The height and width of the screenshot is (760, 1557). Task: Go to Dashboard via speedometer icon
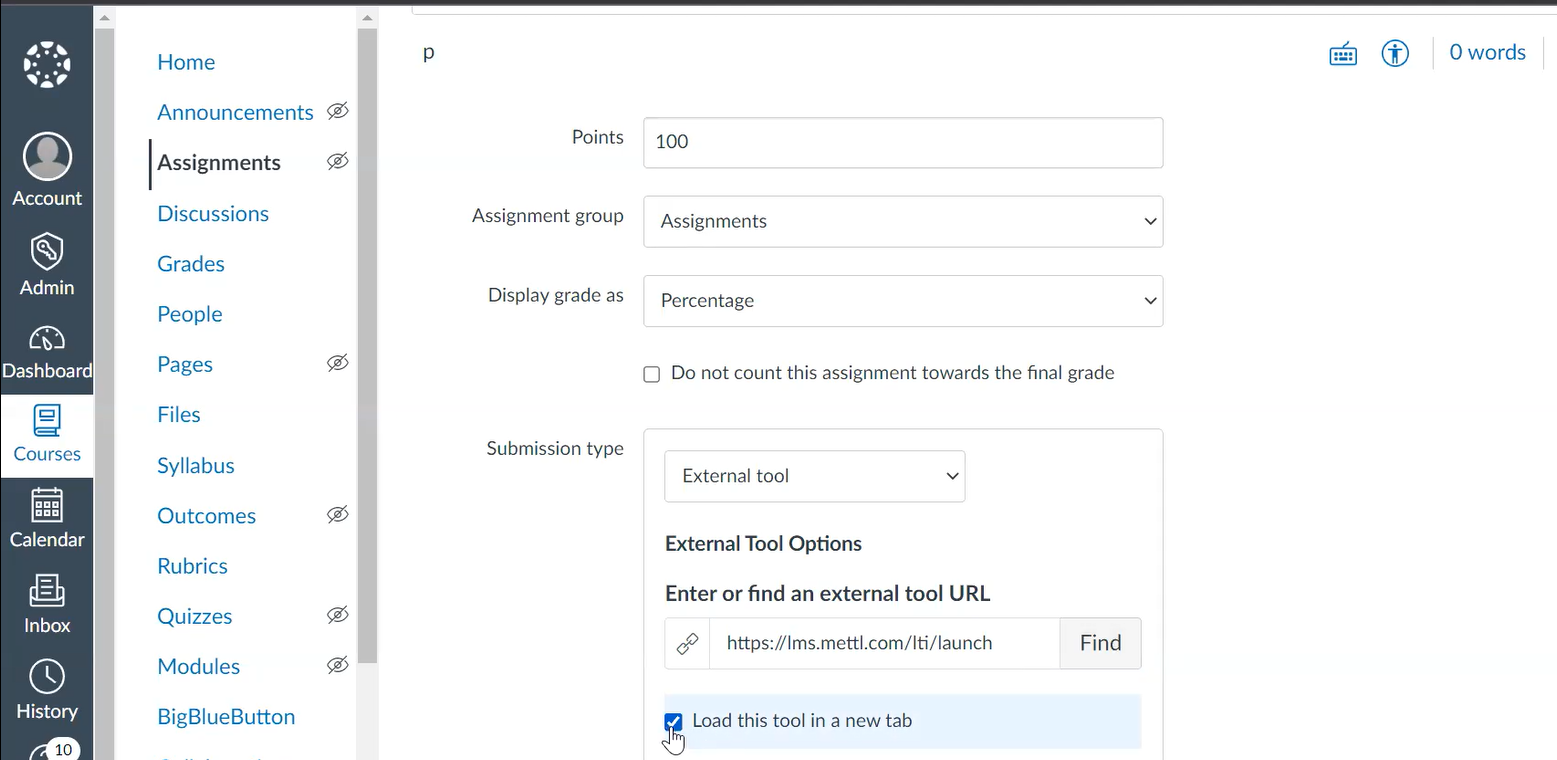(47, 339)
